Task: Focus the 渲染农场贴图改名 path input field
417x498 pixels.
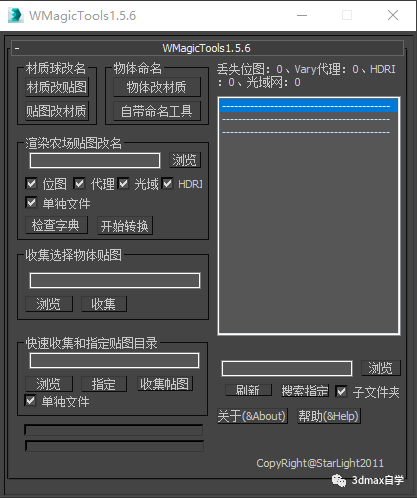Action: tap(95, 161)
